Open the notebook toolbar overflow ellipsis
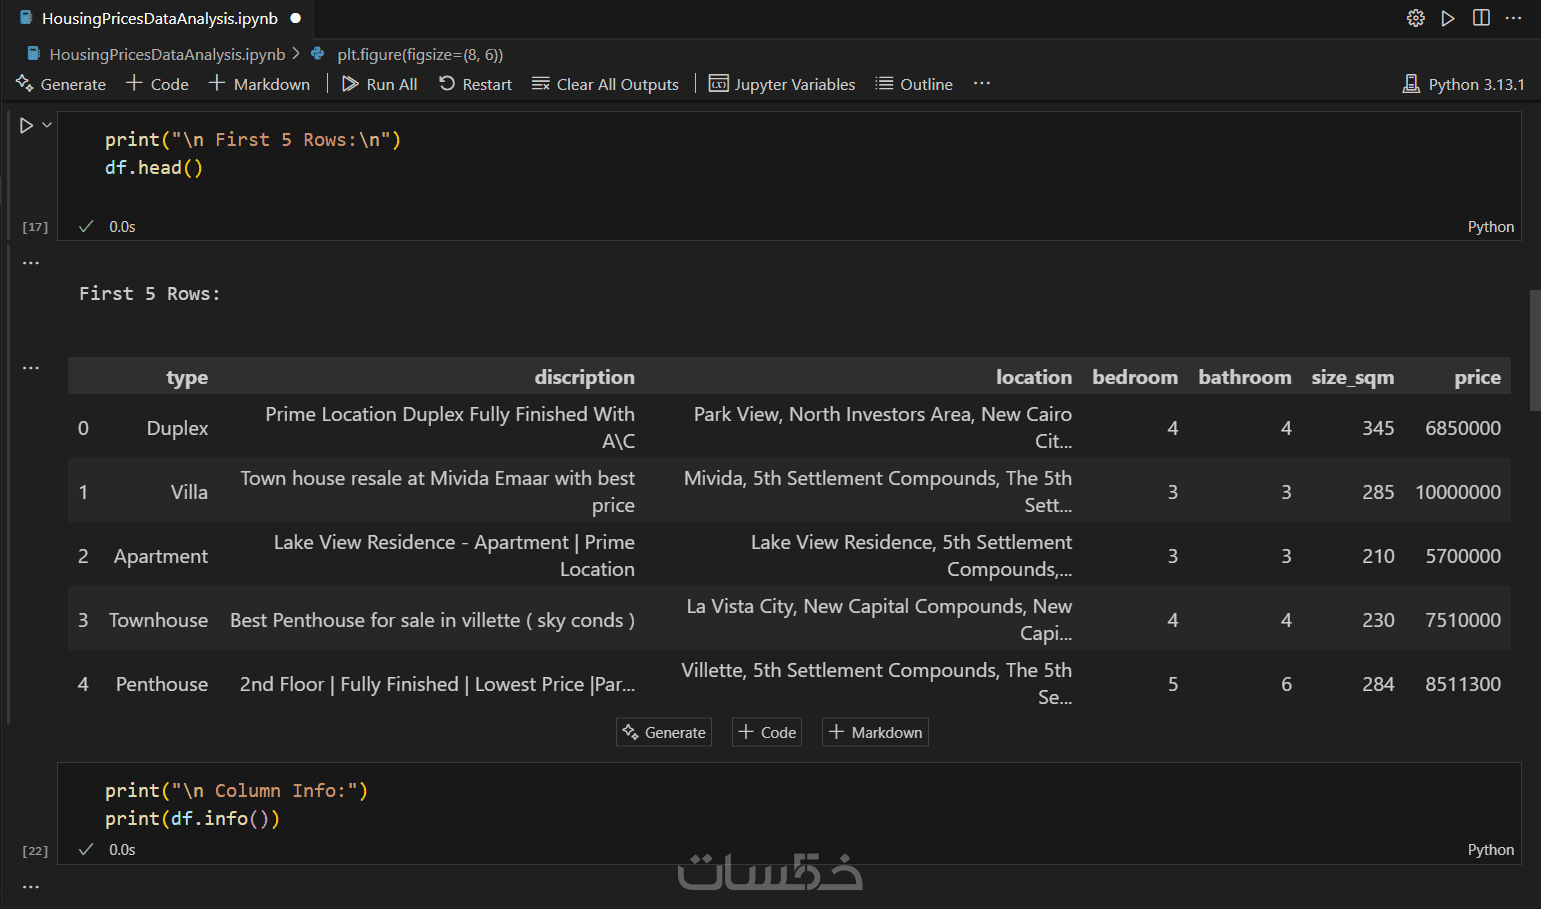 (x=982, y=84)
